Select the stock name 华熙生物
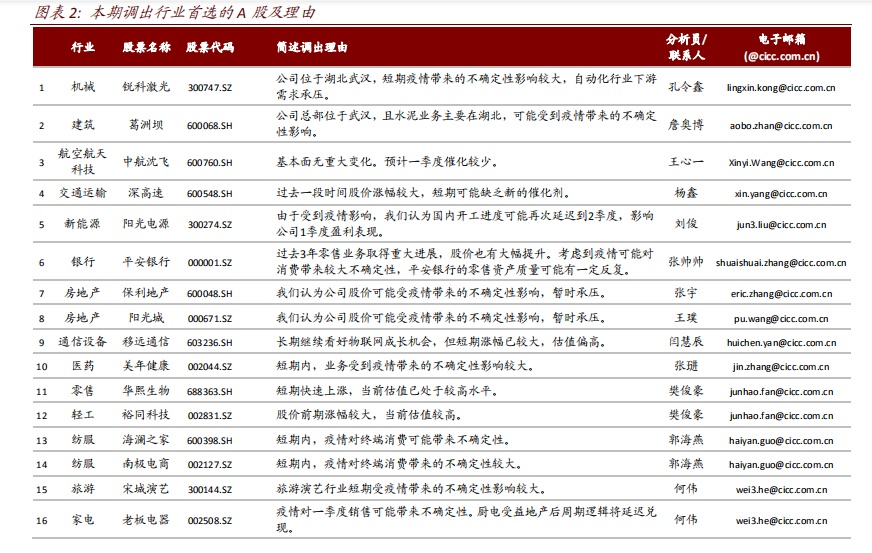This screenshot has width=872, height=553. [146, 391]
